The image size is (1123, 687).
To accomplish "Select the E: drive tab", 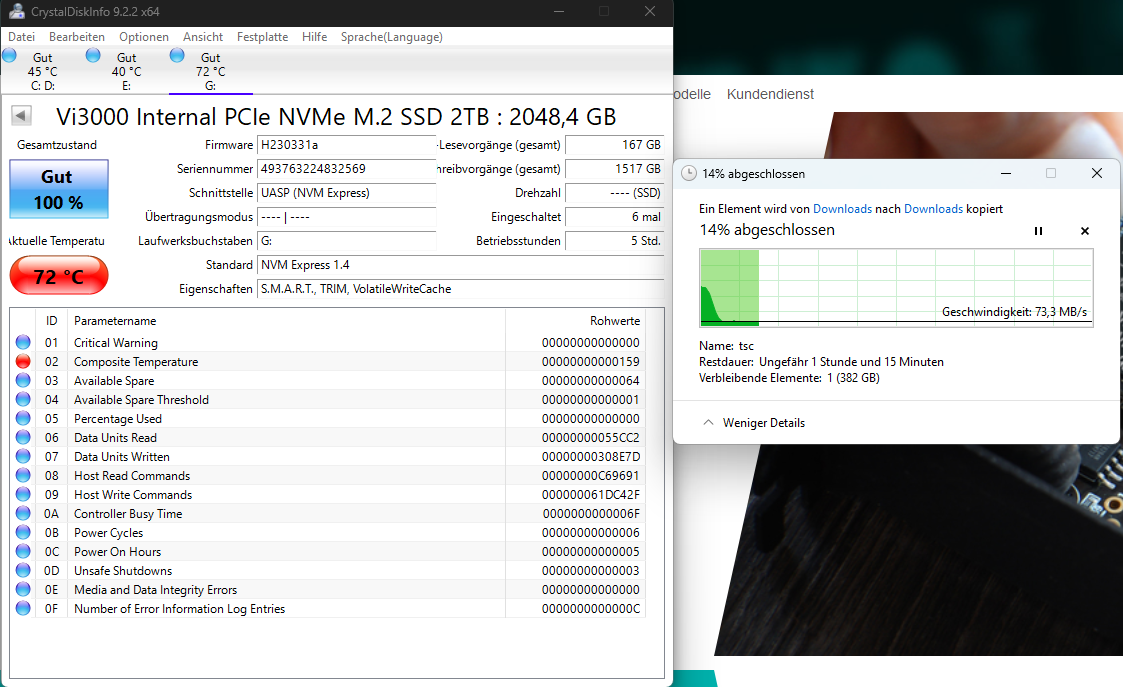I will [126, 71].
